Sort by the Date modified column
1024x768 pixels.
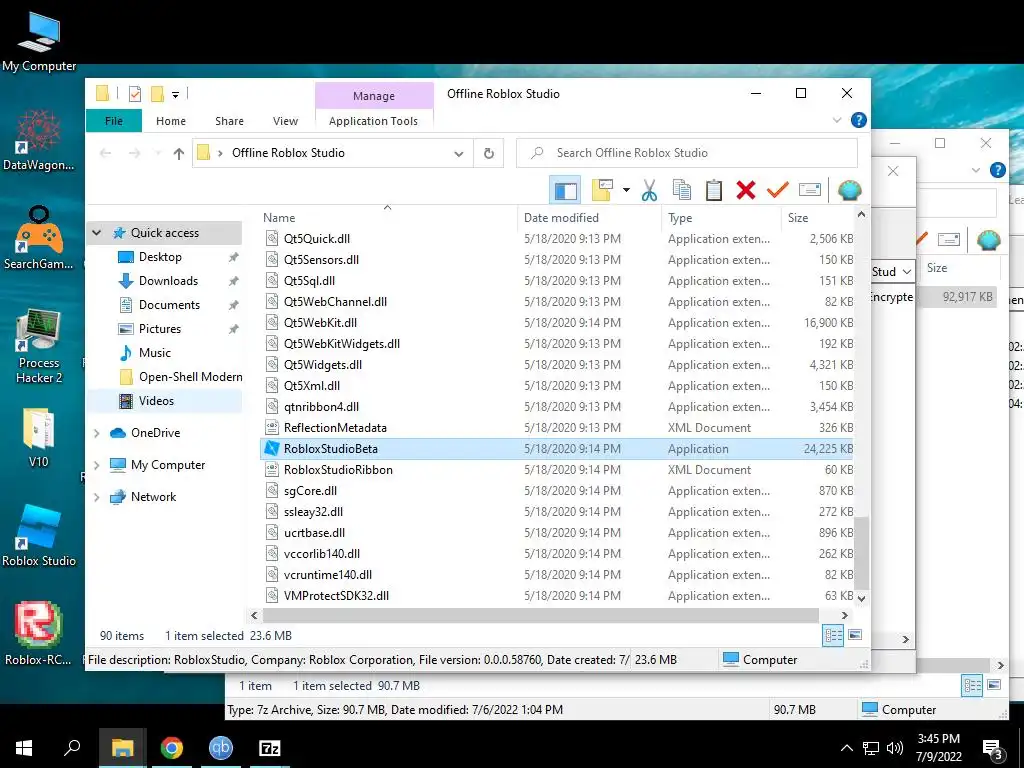[561, 218]
